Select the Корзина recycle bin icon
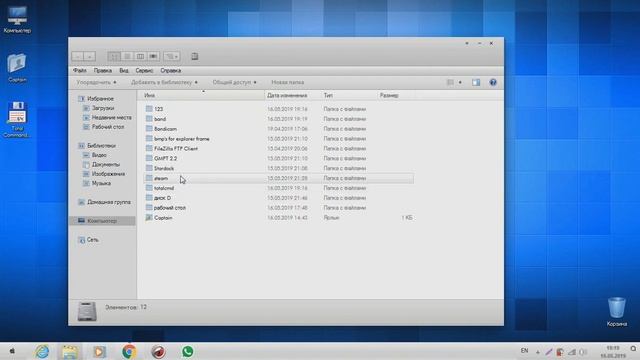 616,312
